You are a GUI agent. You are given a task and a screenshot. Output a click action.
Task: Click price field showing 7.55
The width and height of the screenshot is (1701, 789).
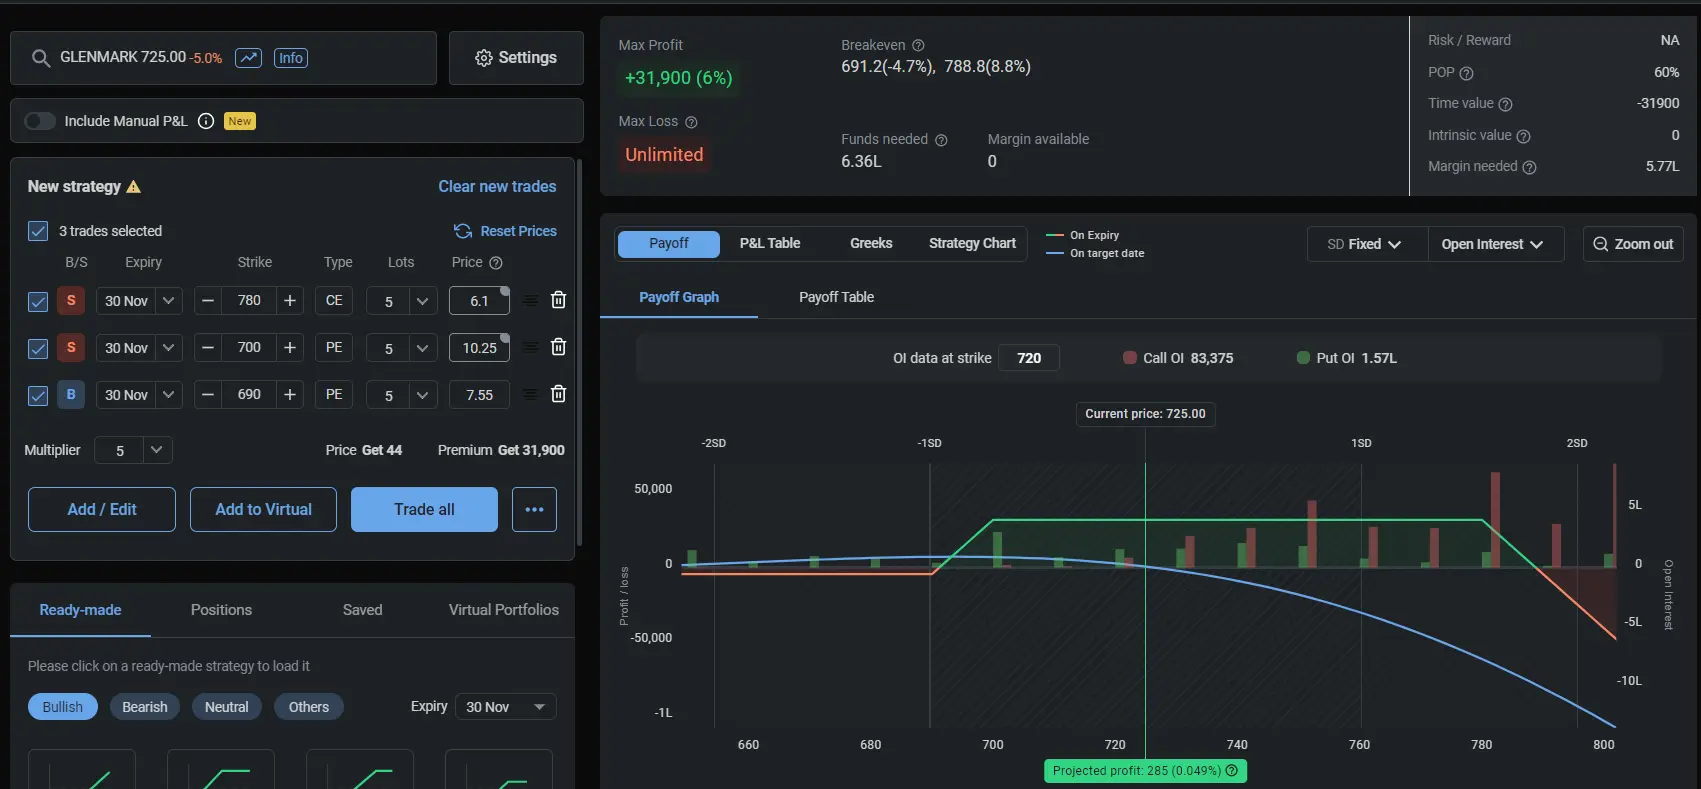tap(479, 395)
